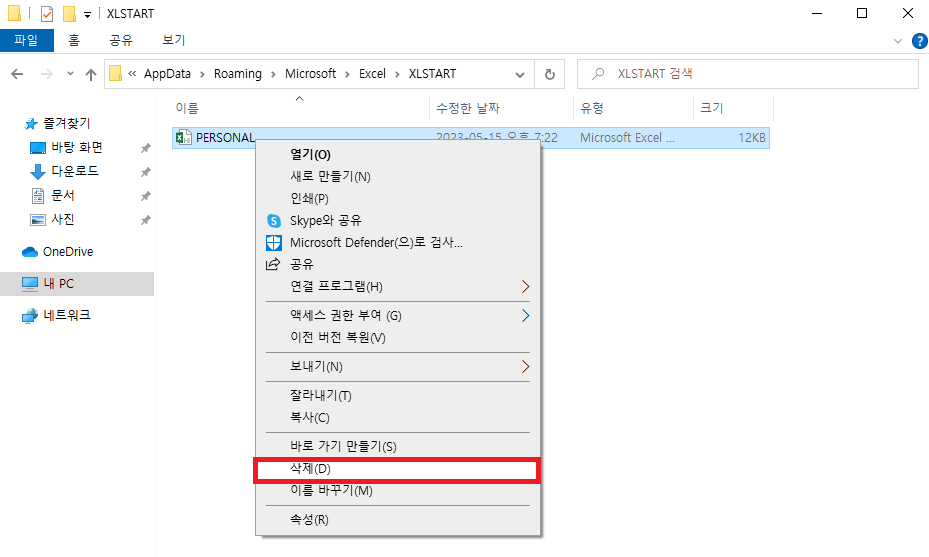Go up one folder level
The width and height of the screenshot is (929, 557).
tap(91, 74)
